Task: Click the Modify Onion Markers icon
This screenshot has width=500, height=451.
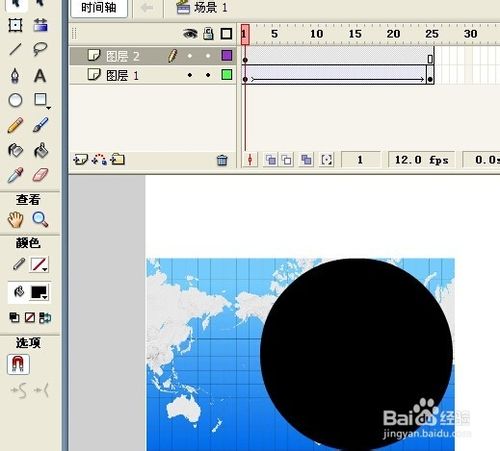Action: (326, 160)
